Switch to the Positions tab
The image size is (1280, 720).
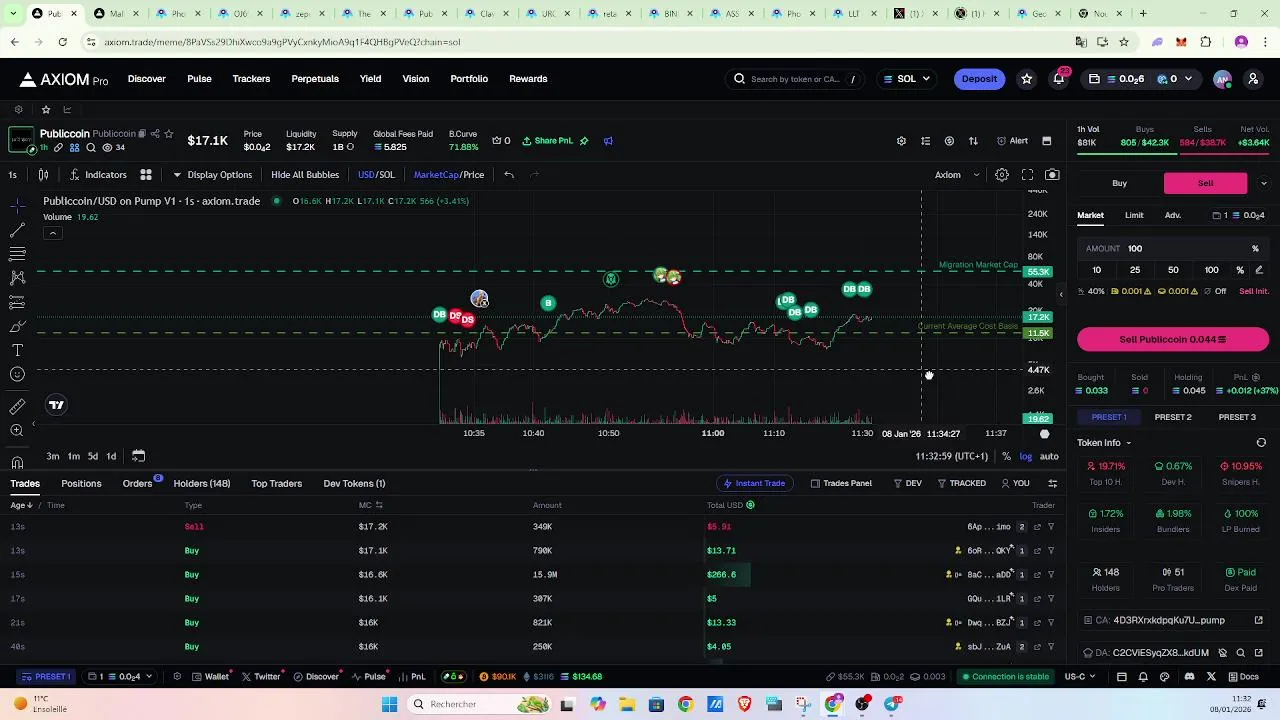click(x=81, y=484)
